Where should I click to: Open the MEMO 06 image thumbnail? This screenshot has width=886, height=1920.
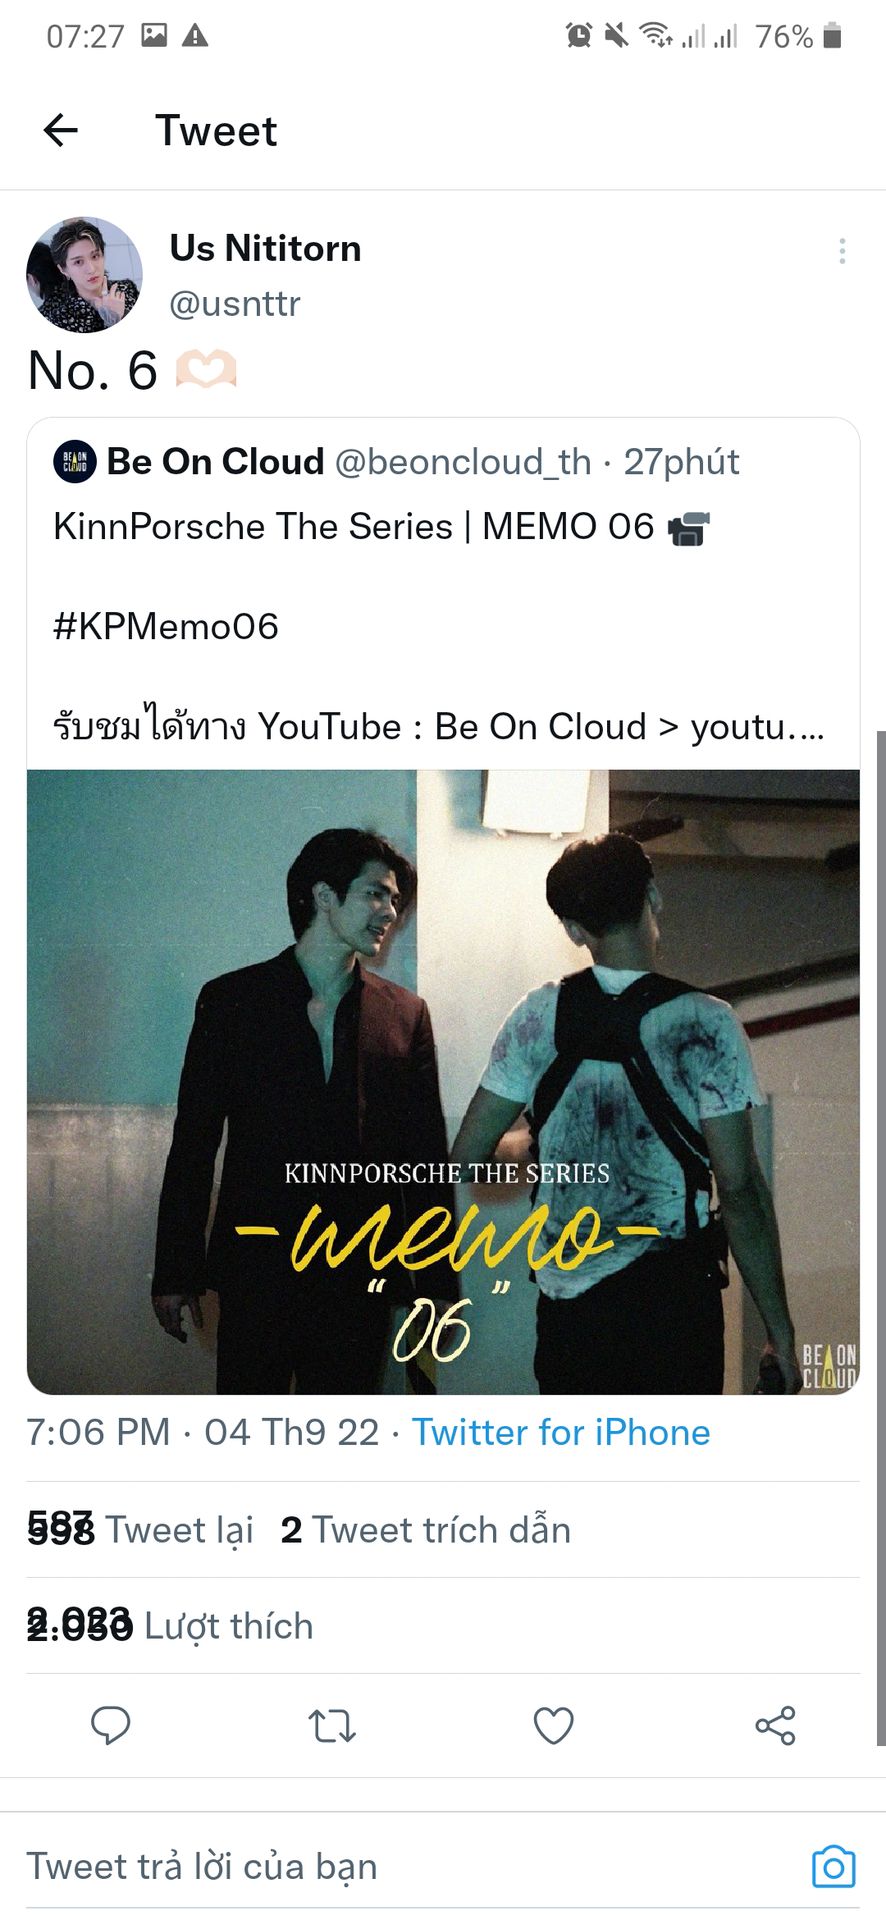point(443,1082)
